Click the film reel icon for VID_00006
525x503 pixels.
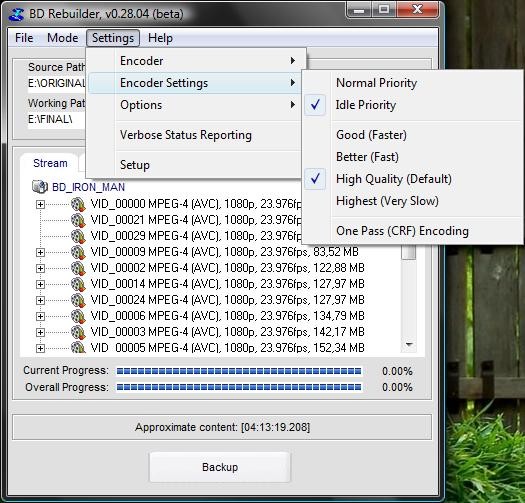tap(78, 316)
